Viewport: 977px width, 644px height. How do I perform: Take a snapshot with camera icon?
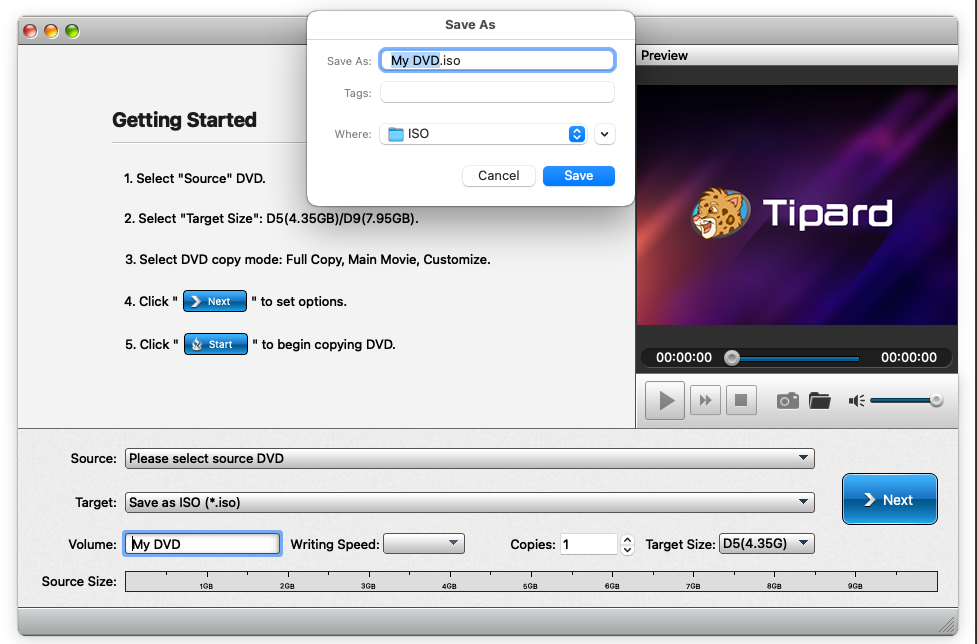[788, 401]
